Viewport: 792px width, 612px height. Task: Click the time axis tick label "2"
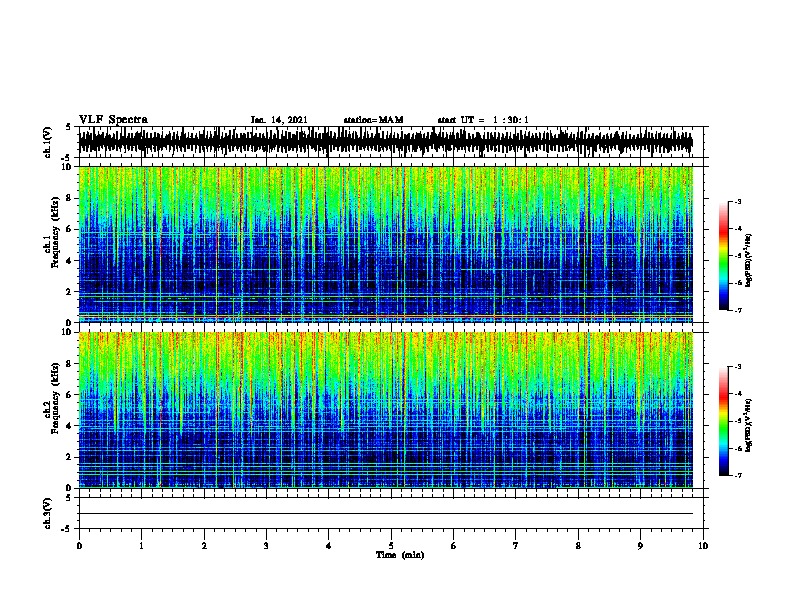pyautogui.click(x=204, y=546)
